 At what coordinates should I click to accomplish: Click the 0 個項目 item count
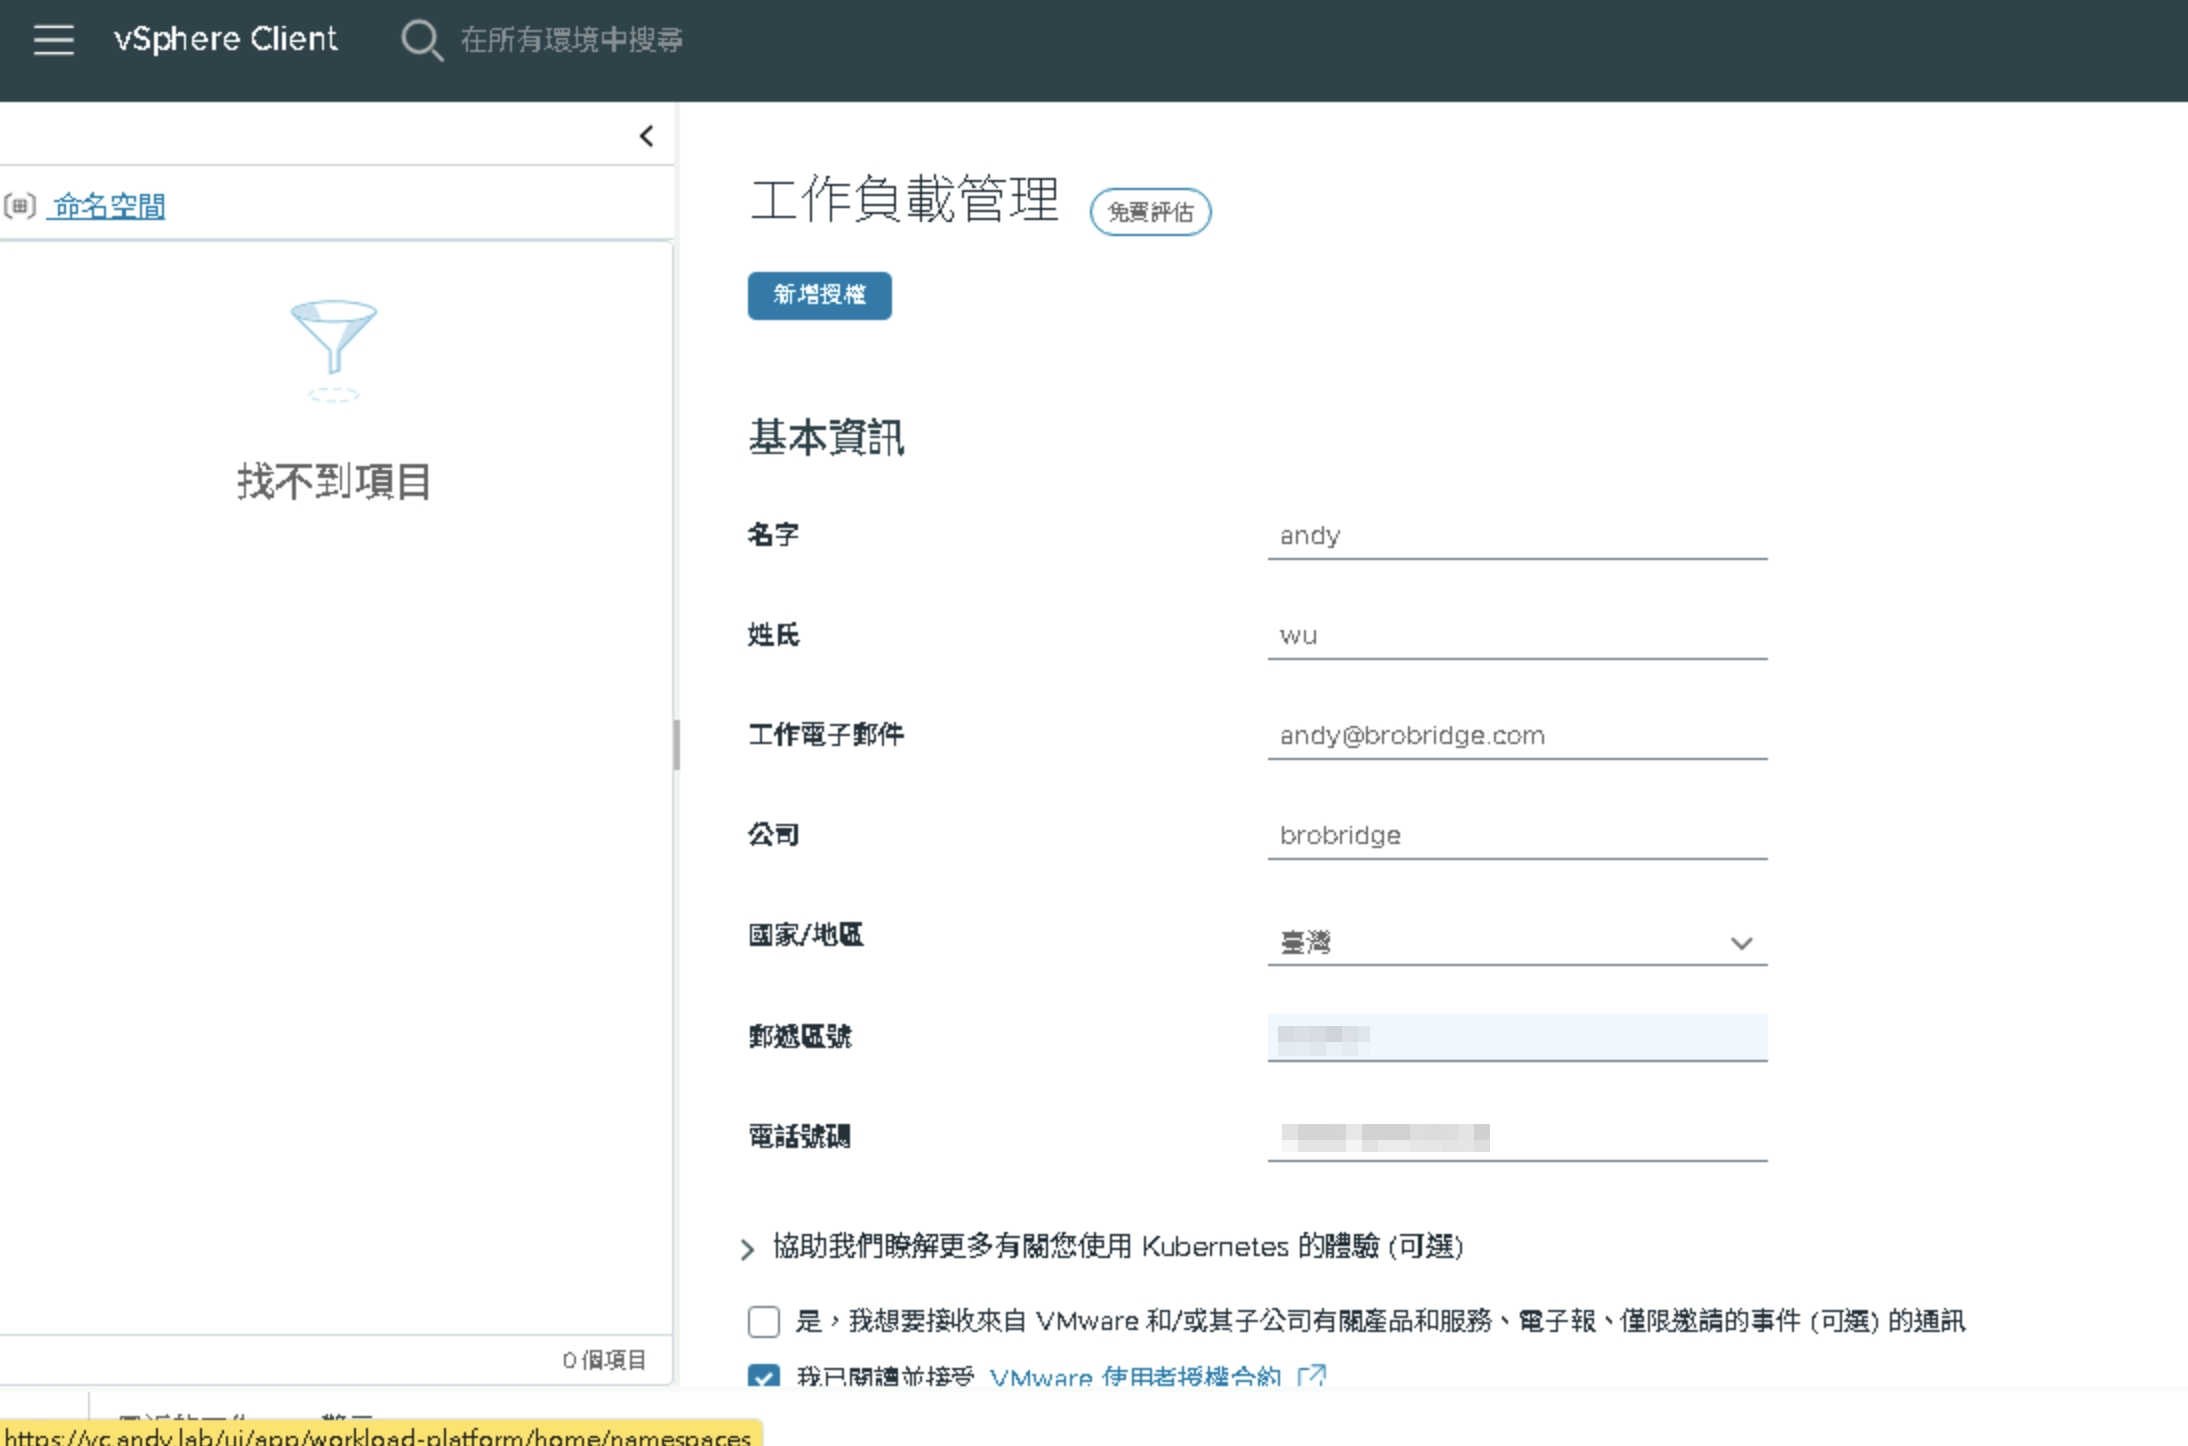click(604, 1360)
